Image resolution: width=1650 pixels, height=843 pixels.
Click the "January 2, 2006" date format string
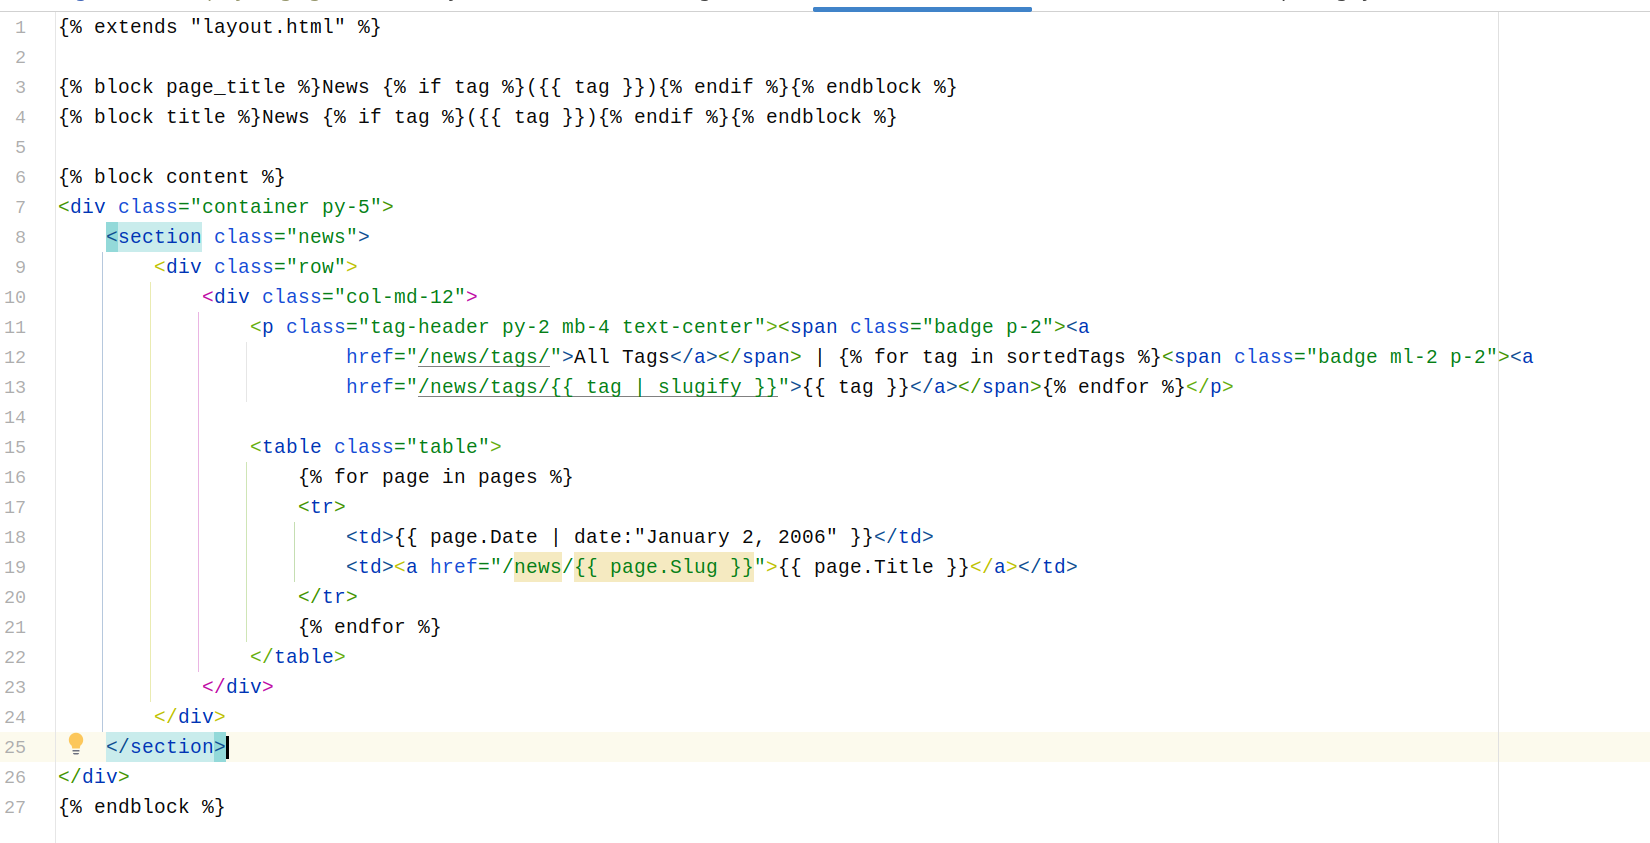coord(735,537)
